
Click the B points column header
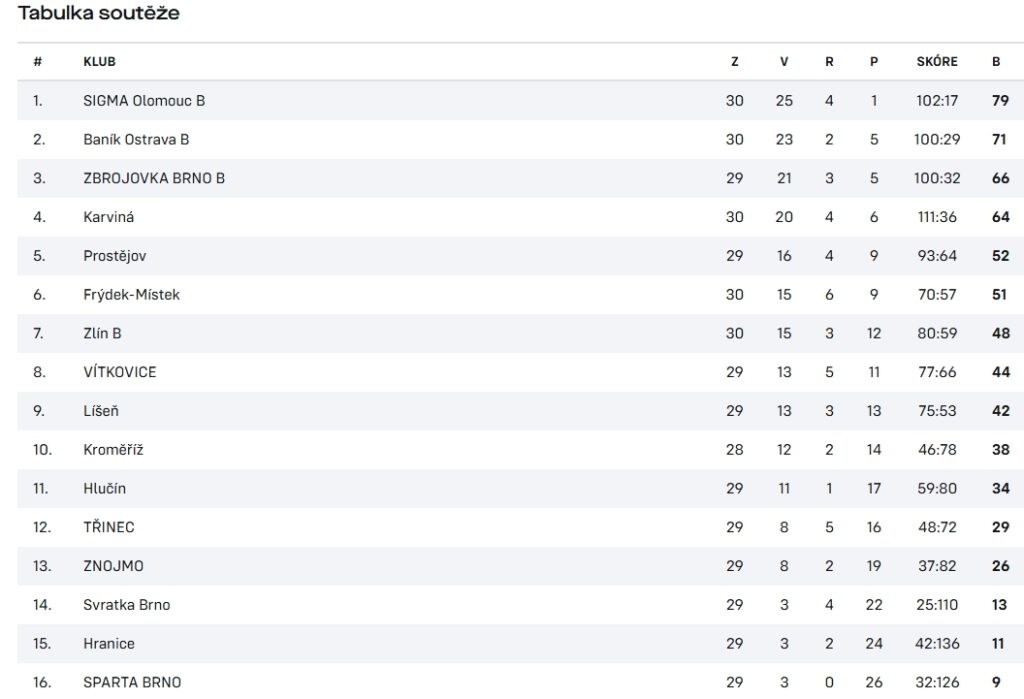coord(996,61)
